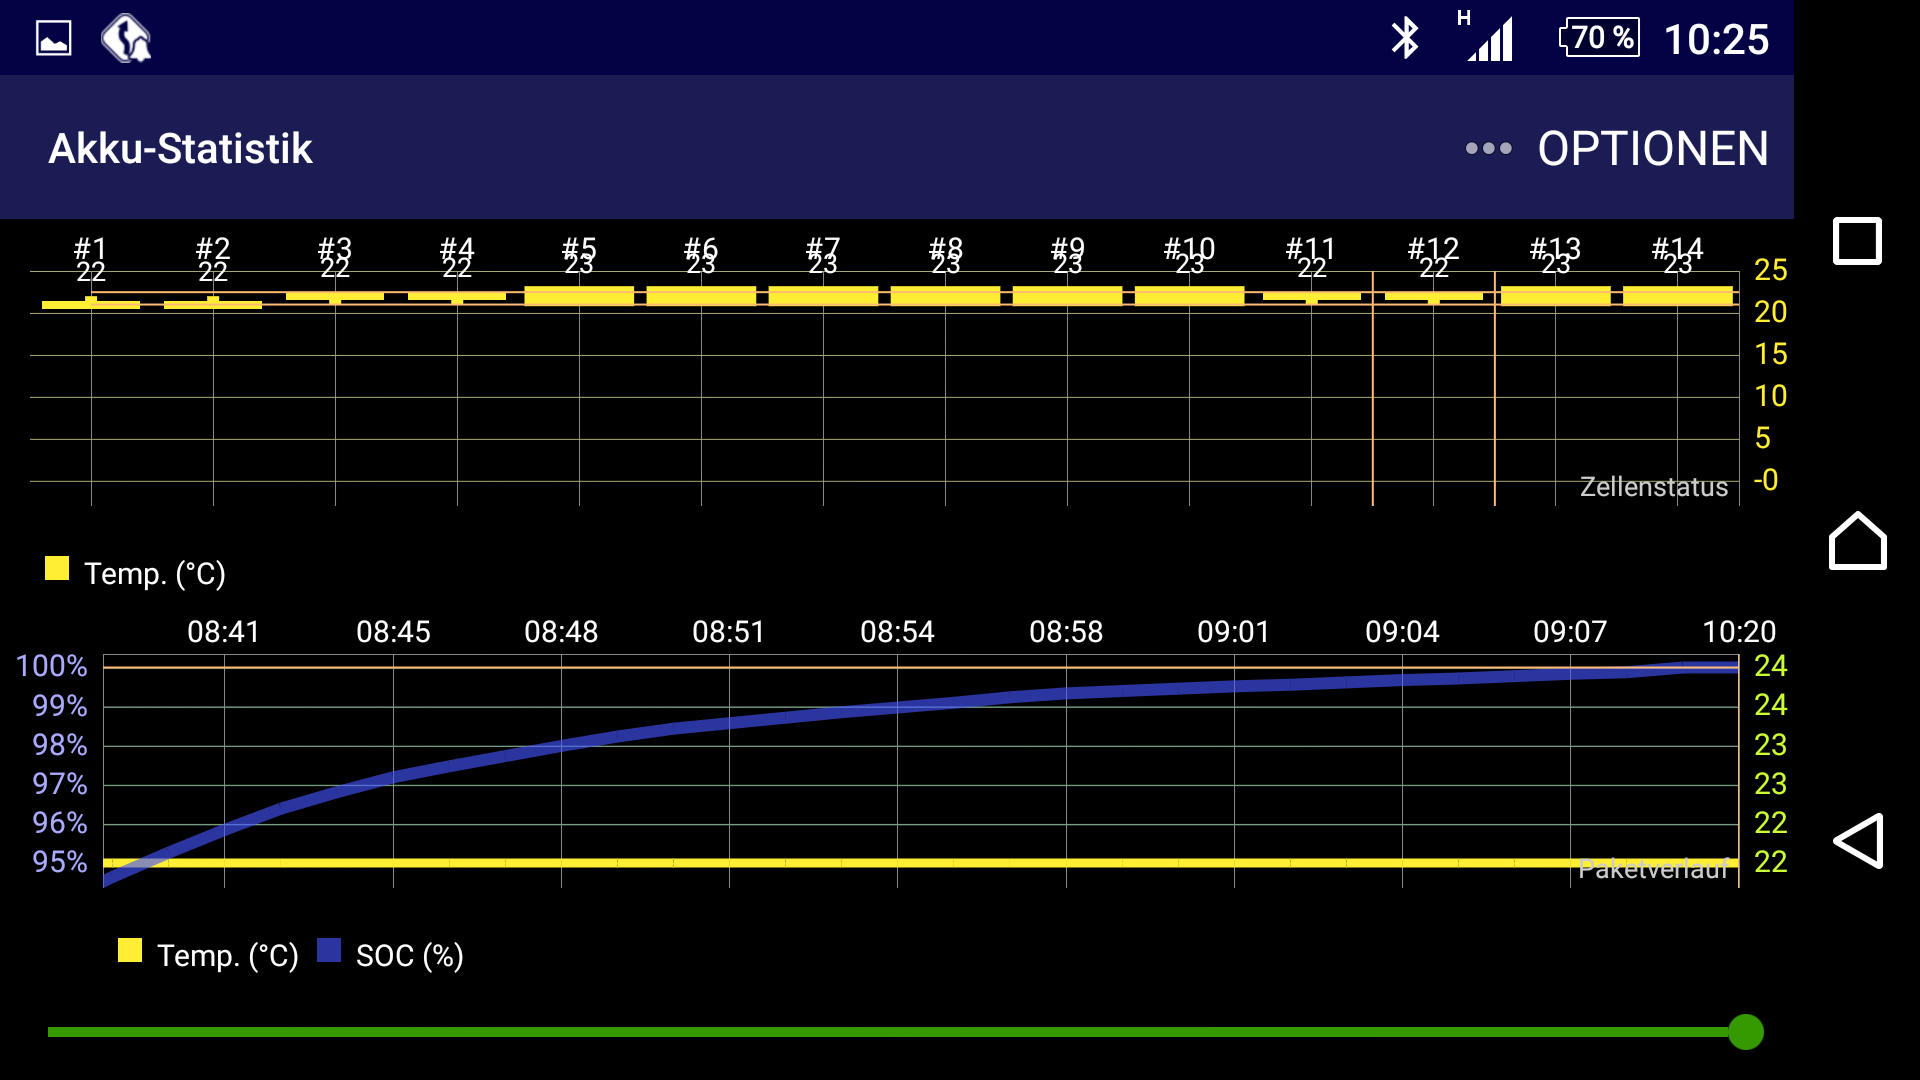
Task: Open the three-dots overflow menu
Action: tap(1488, 148)
